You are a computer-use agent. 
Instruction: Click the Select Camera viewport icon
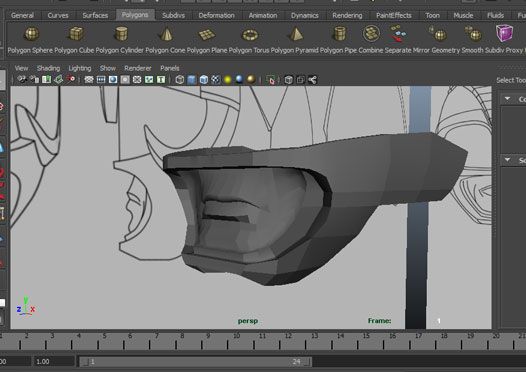click(x=22, y=80)
